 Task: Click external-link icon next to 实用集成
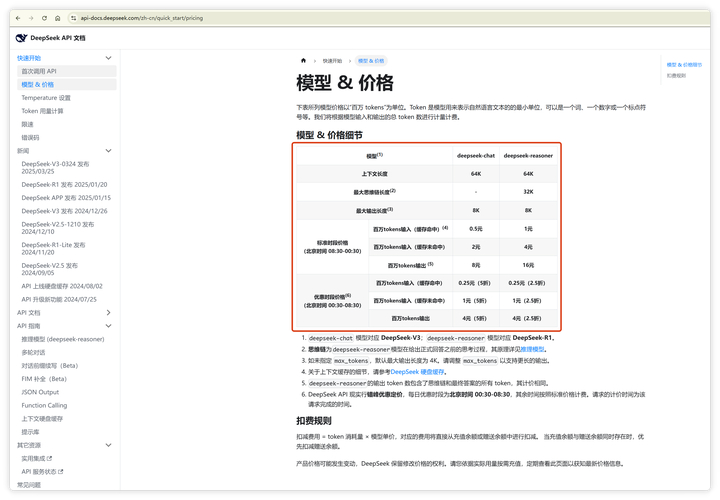coord(50,459)
